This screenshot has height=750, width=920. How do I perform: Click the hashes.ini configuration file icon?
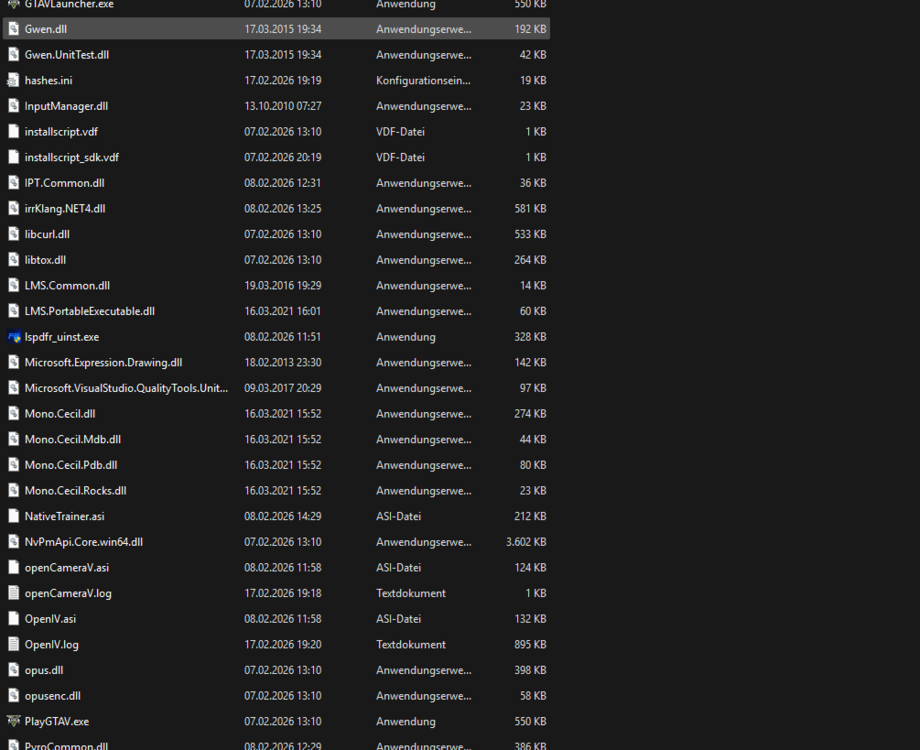pos(14,80)
